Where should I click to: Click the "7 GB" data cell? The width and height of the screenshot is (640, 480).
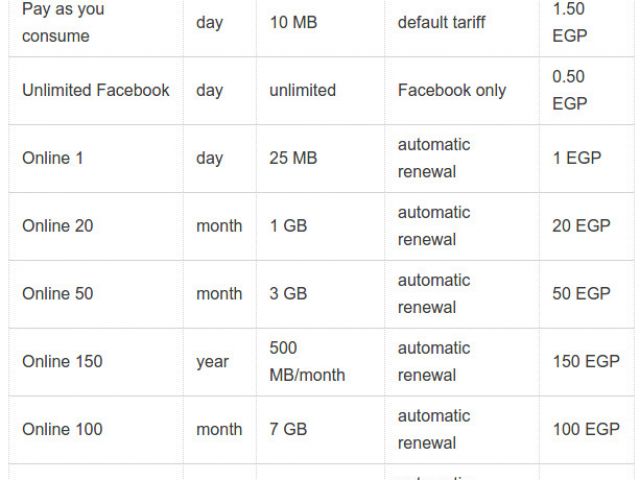(289, 430)
